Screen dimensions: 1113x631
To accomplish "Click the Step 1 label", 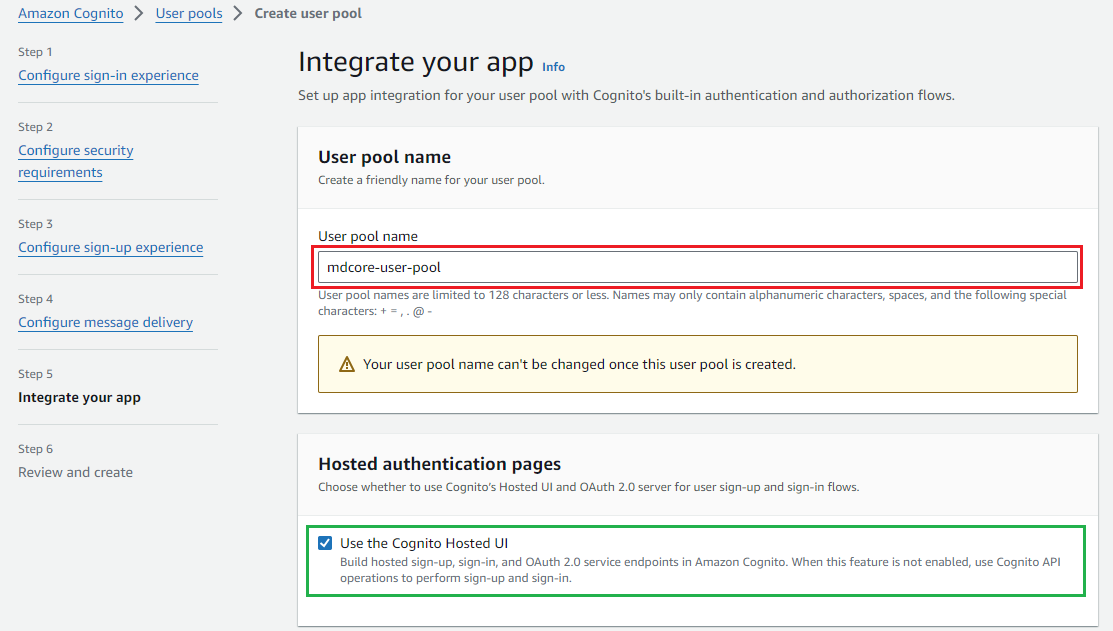I will pos(35,52).
